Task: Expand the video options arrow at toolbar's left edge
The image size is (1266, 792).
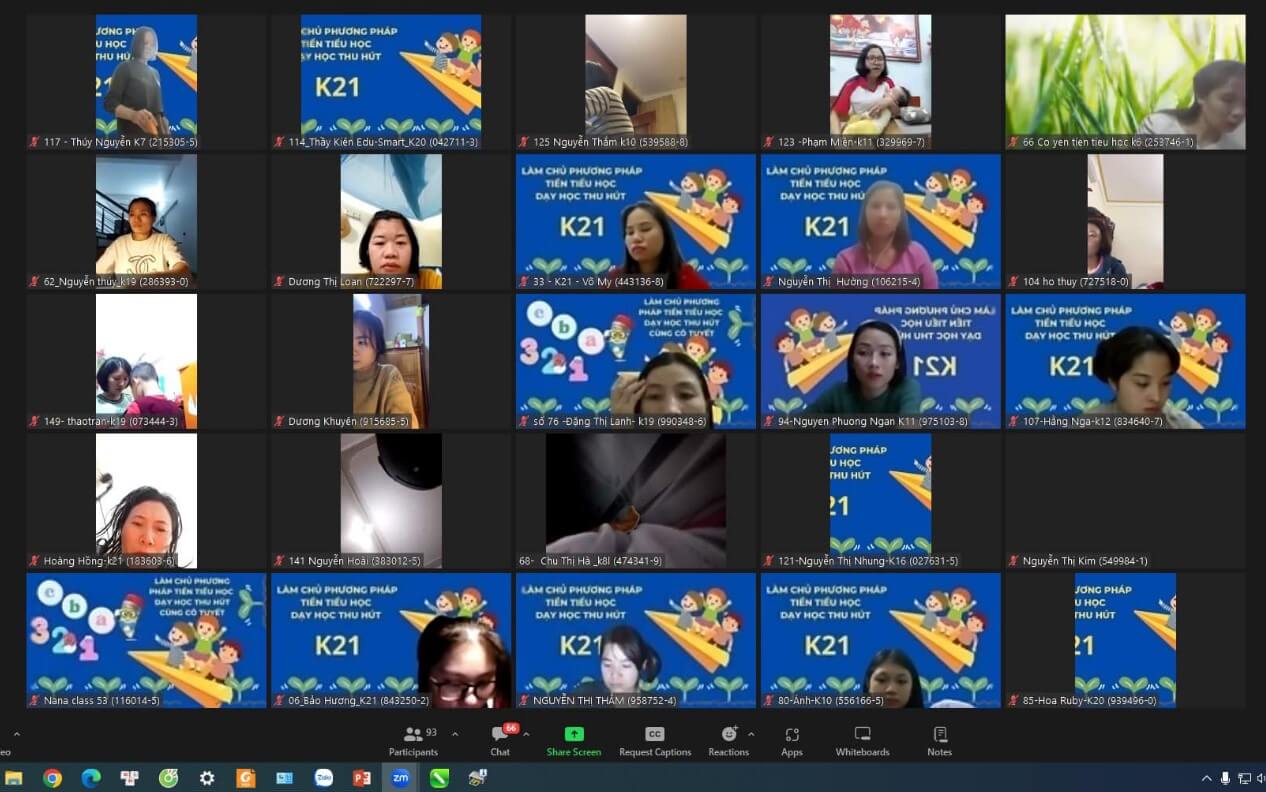Action: (16, 735)
